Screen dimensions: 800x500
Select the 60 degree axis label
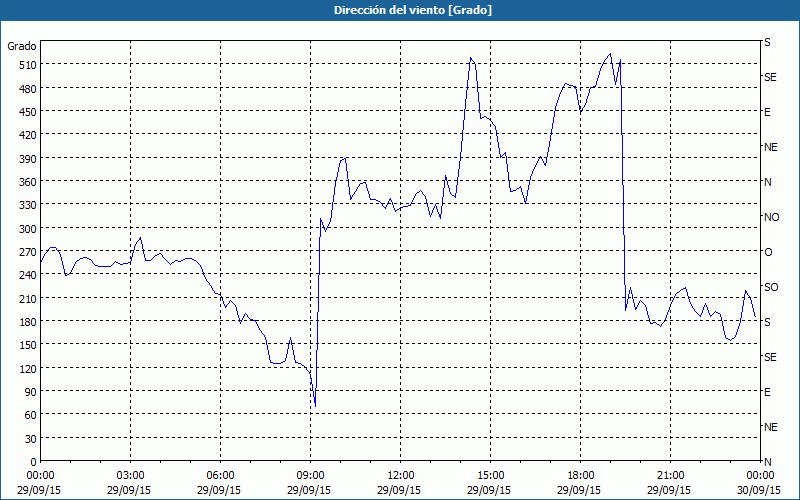pos(31,415)
